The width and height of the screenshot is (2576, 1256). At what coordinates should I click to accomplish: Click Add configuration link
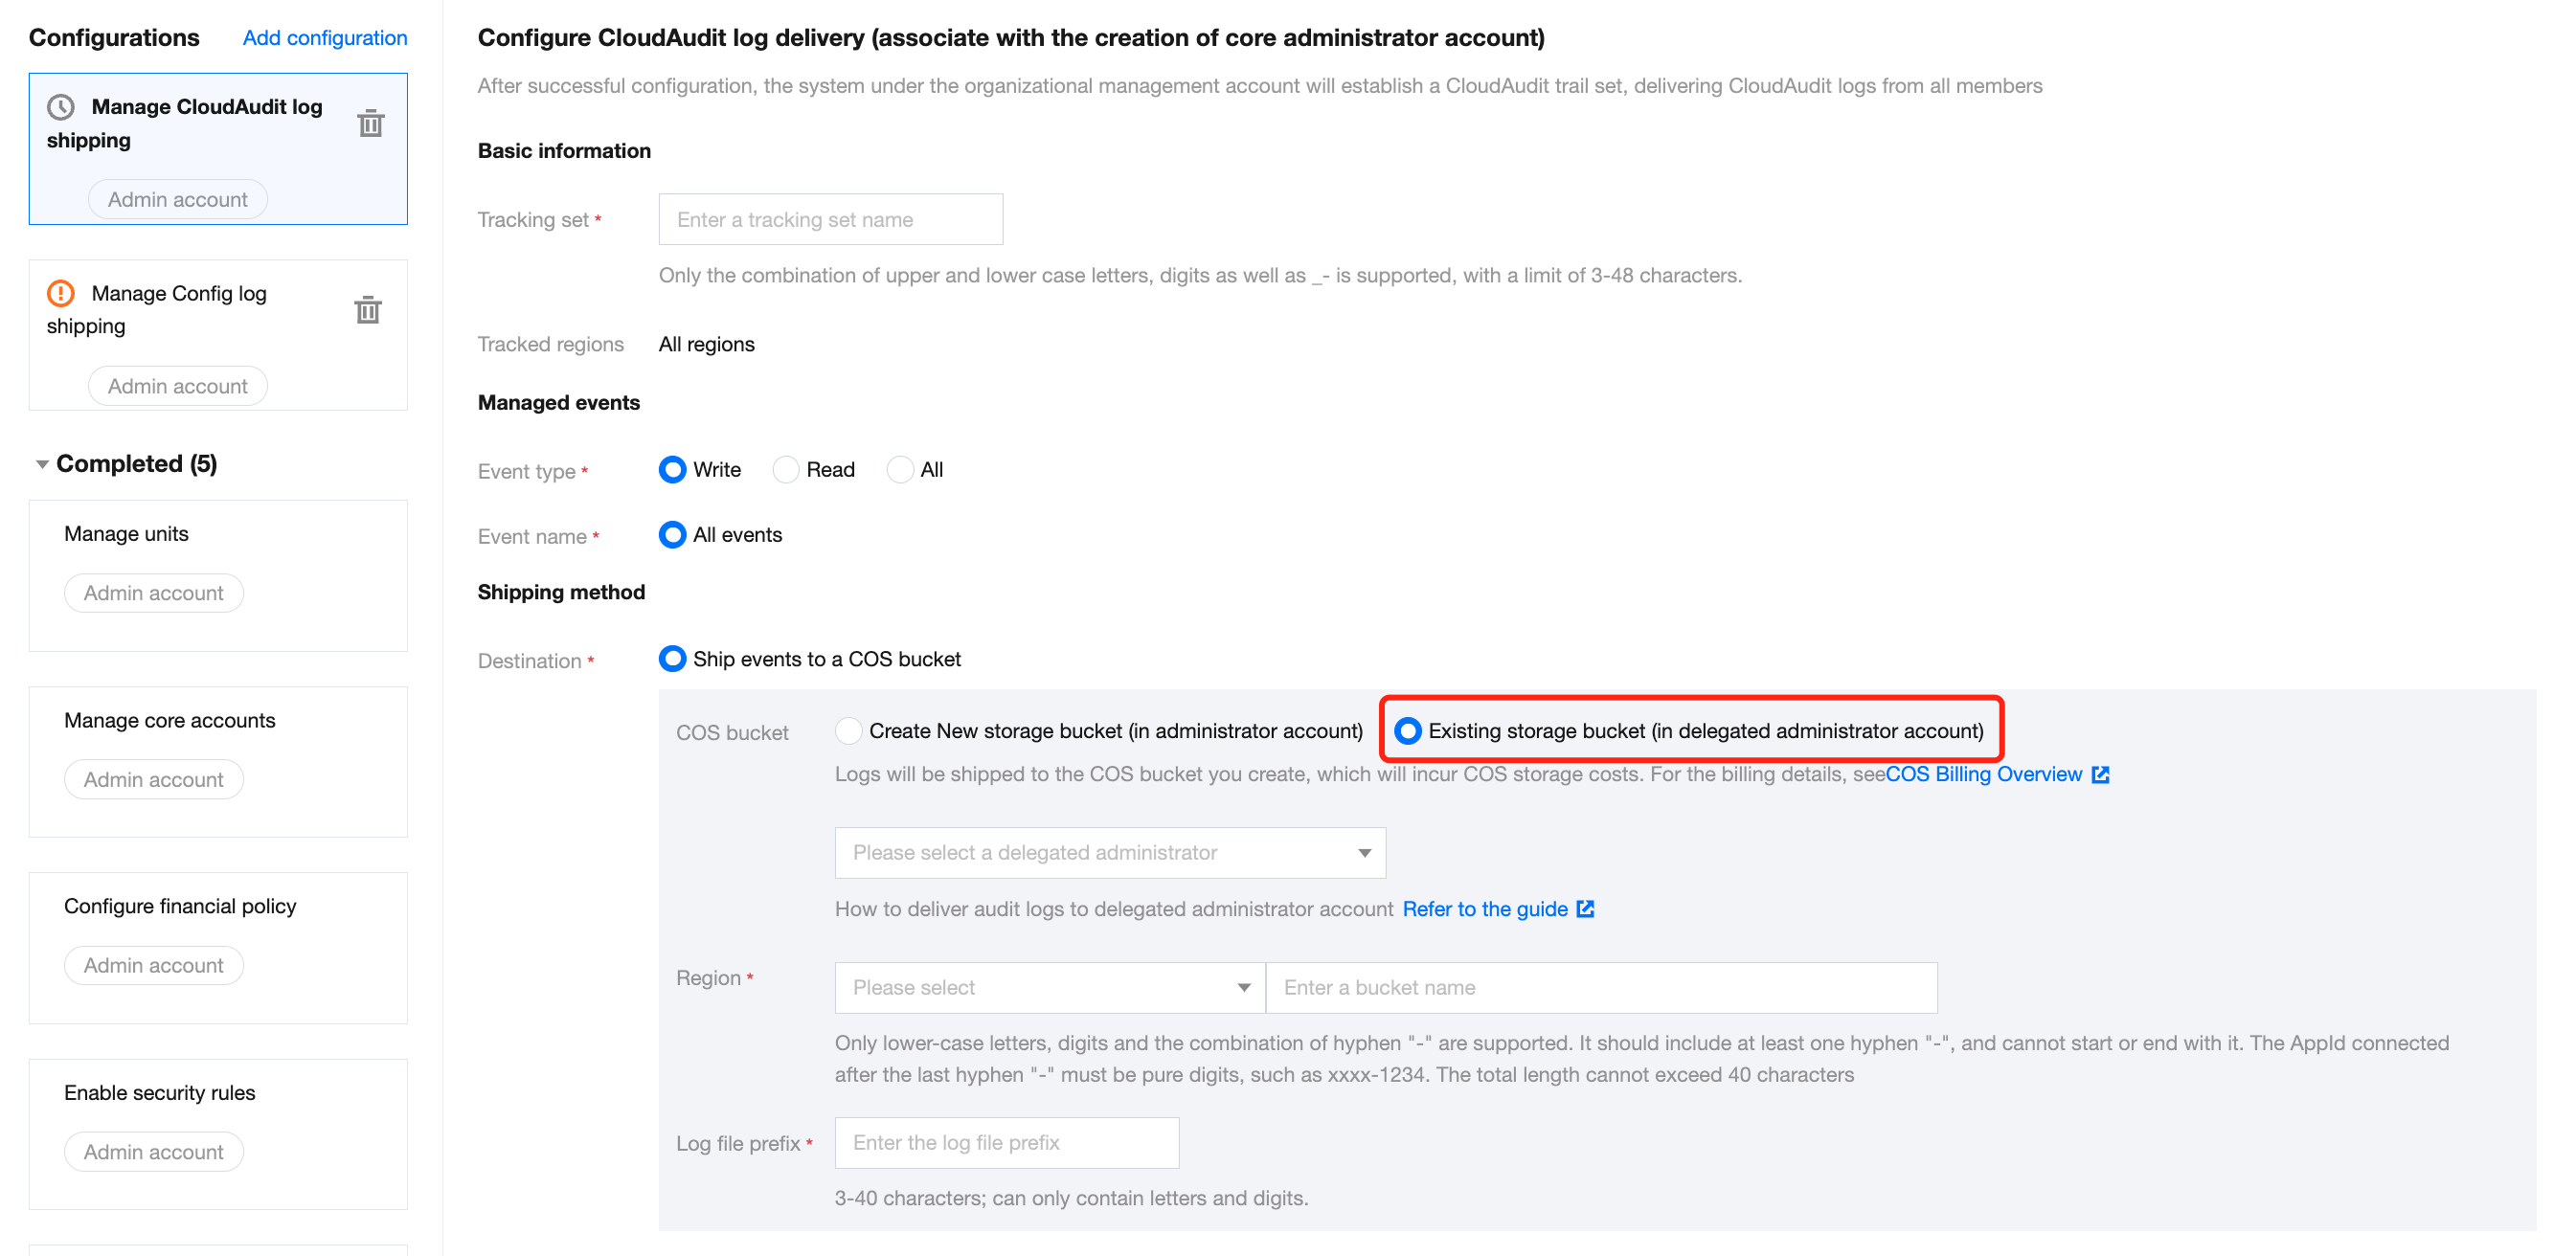pos(325,38)
